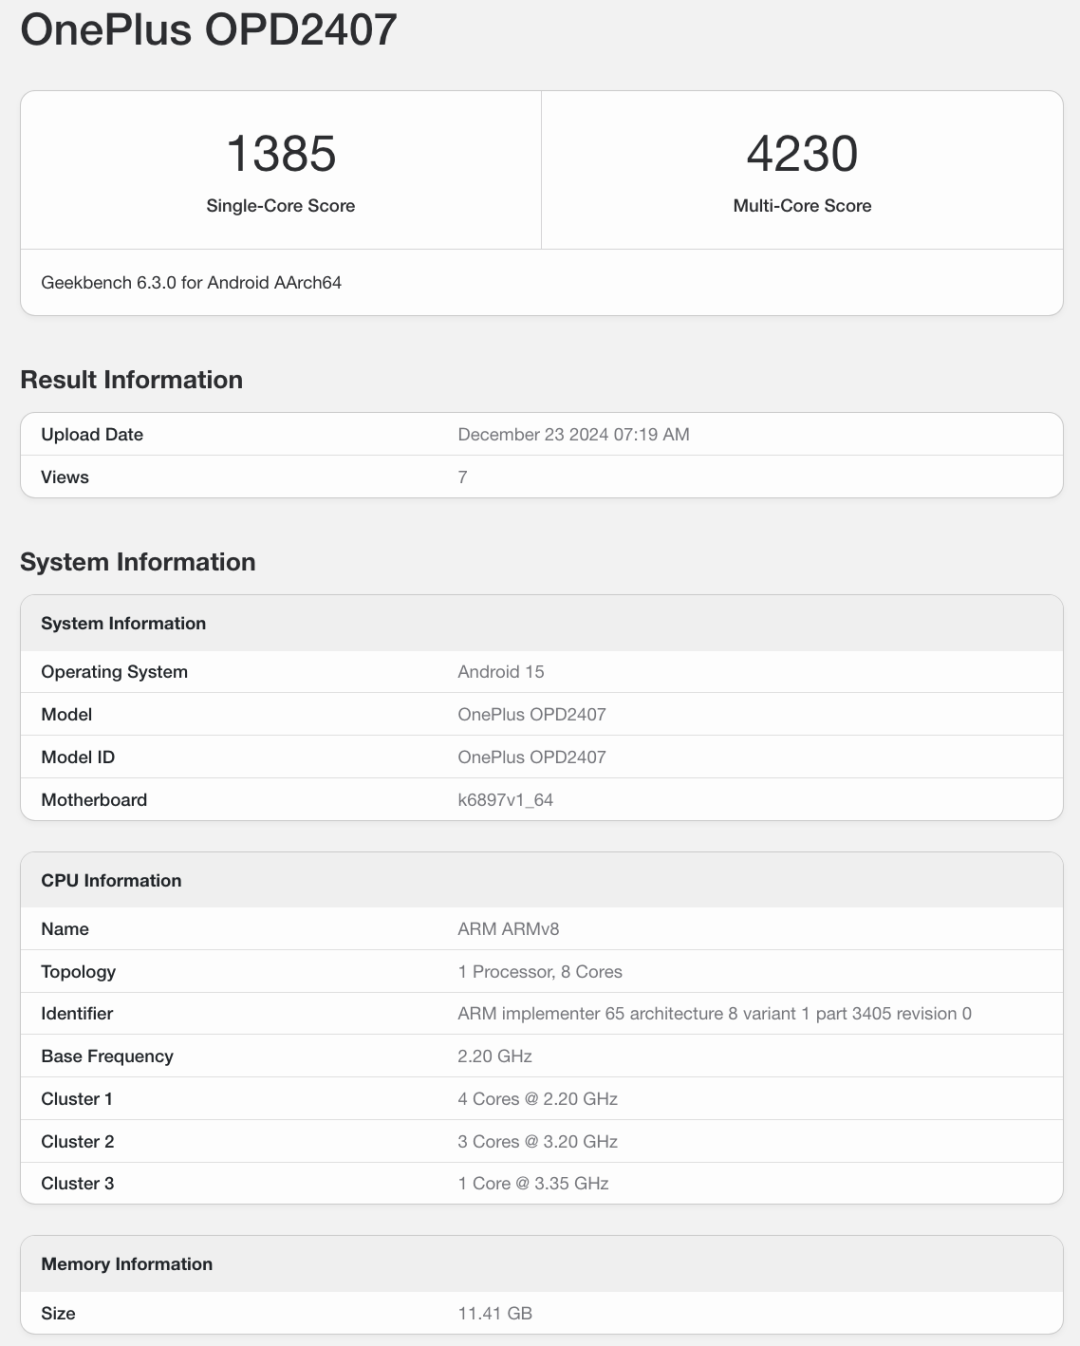Screen dimensions: 1080x1346
Task: Select the views count value 7
Action: pos(462,478)
